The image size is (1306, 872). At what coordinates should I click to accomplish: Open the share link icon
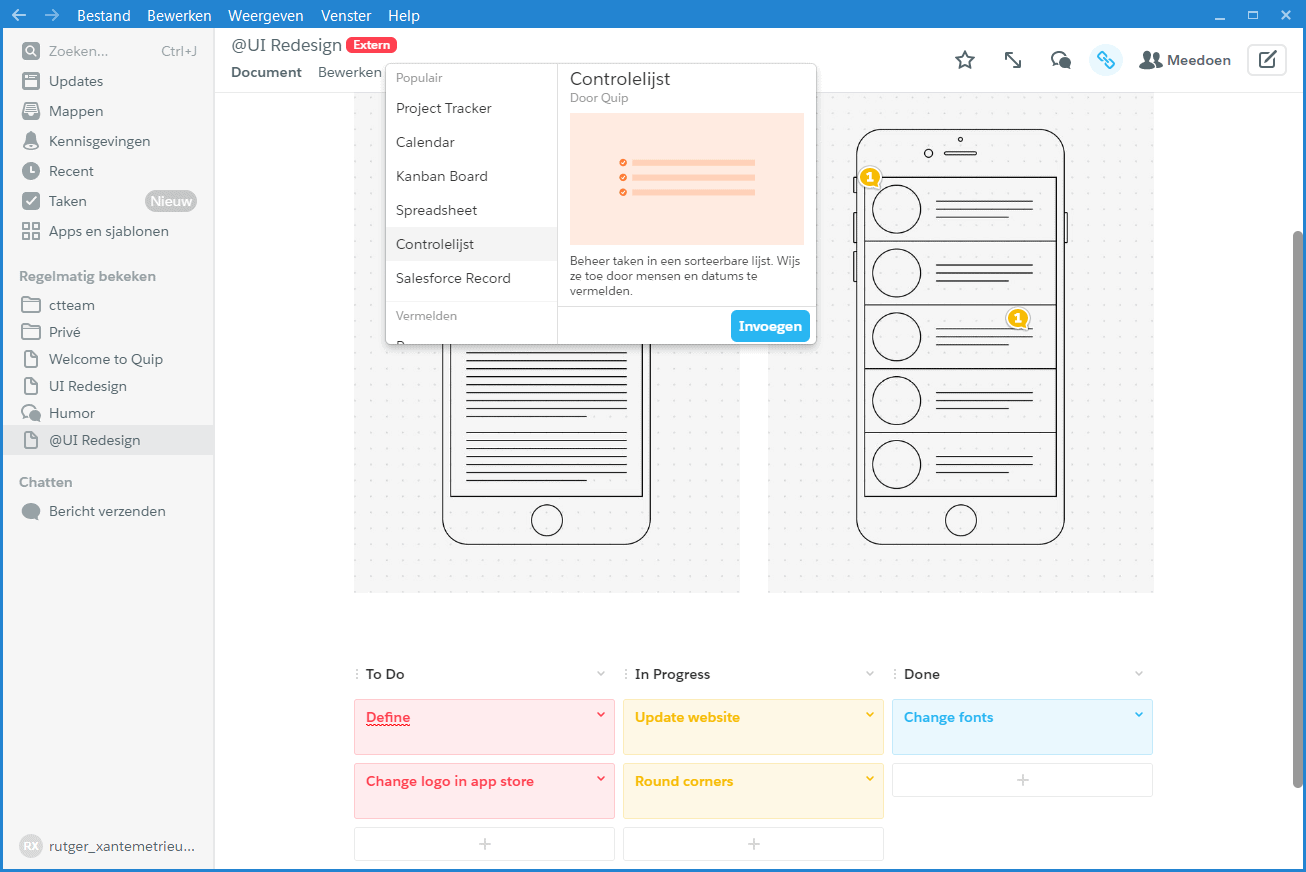(x=1106, y=60)
